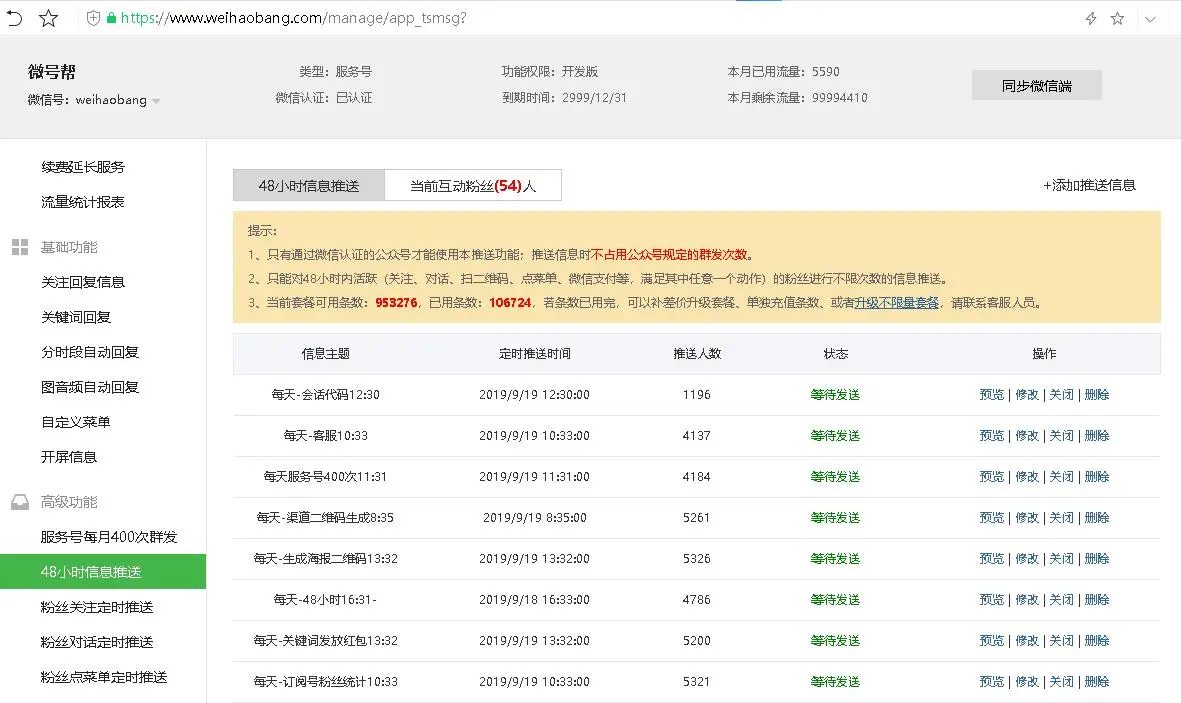Click the 2019/9/18 16:33:00 time cell
Viewport: 1181px width, 703px height.
tap(535, 600)
